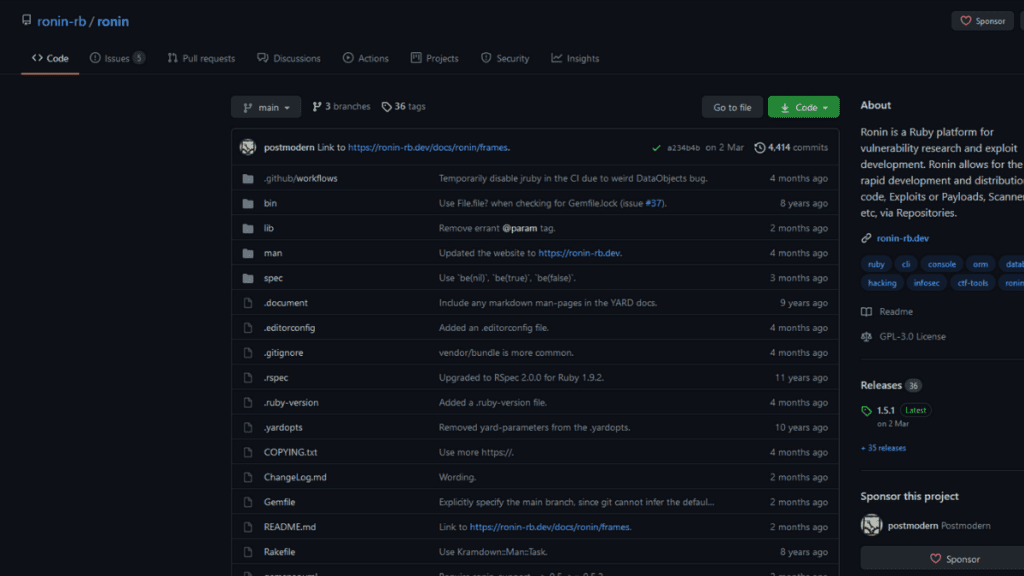Open commit a234b4b hash link

pyautogui.click(x=683, y=148)
